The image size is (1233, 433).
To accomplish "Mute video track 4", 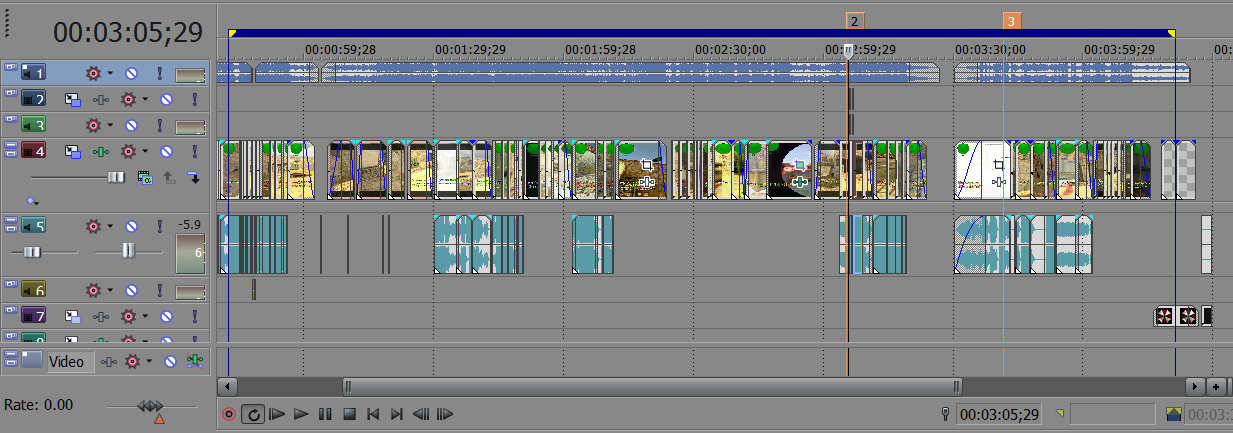I will (167, 152).
